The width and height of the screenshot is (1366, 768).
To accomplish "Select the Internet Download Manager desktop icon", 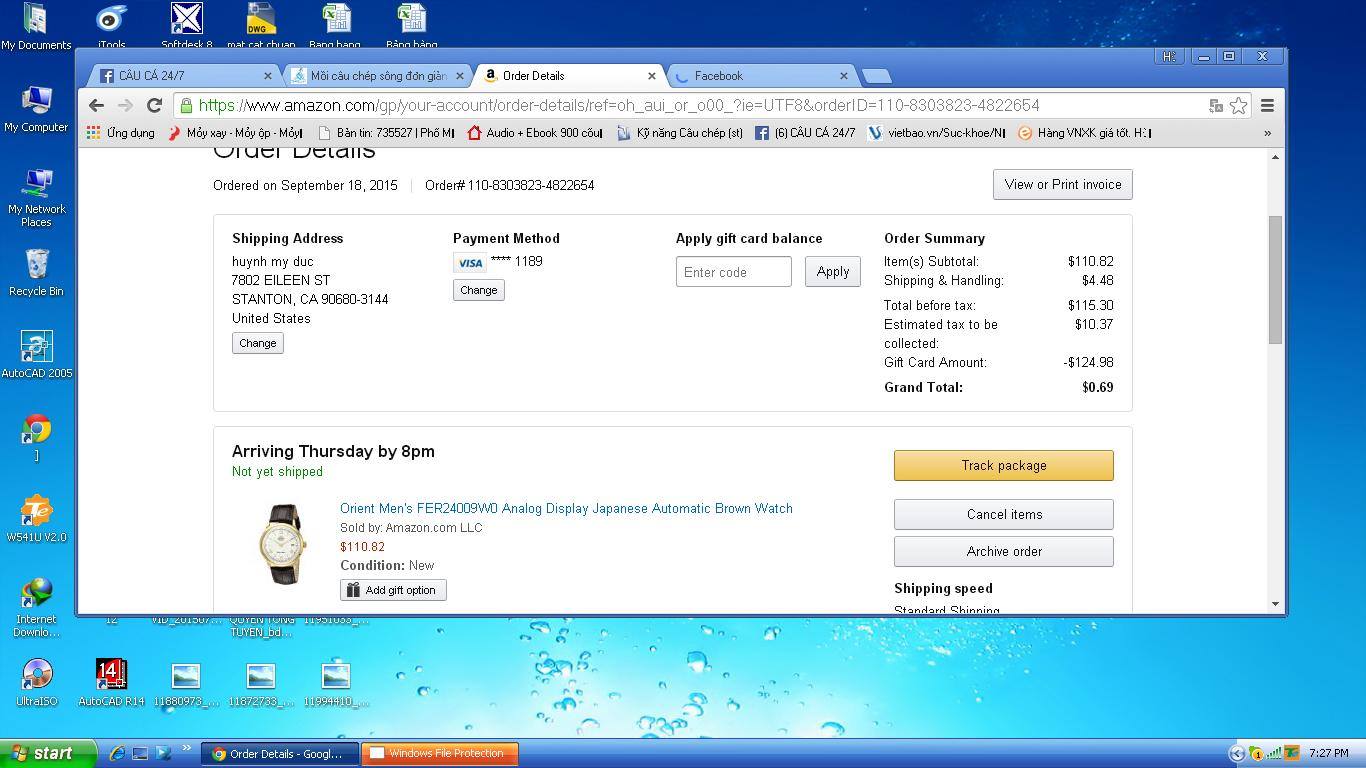I will (36, 607).
